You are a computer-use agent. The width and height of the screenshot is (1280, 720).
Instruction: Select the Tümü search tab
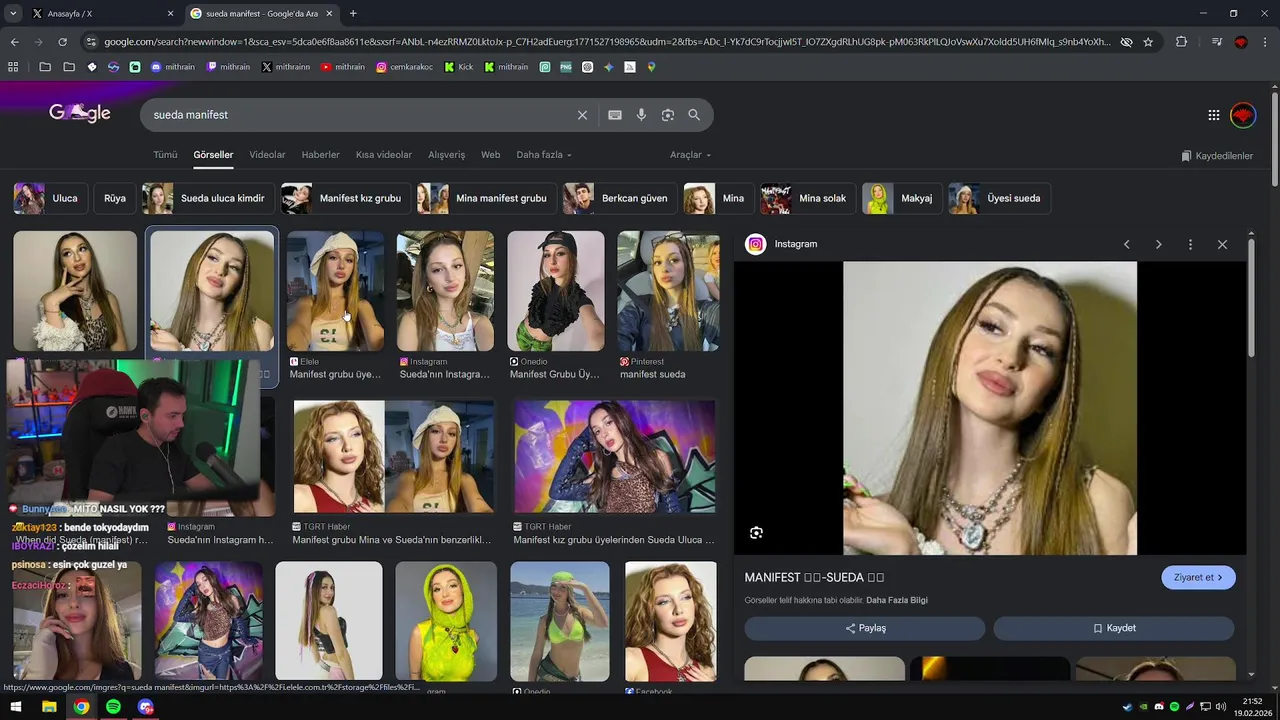[x=165, y=155]
